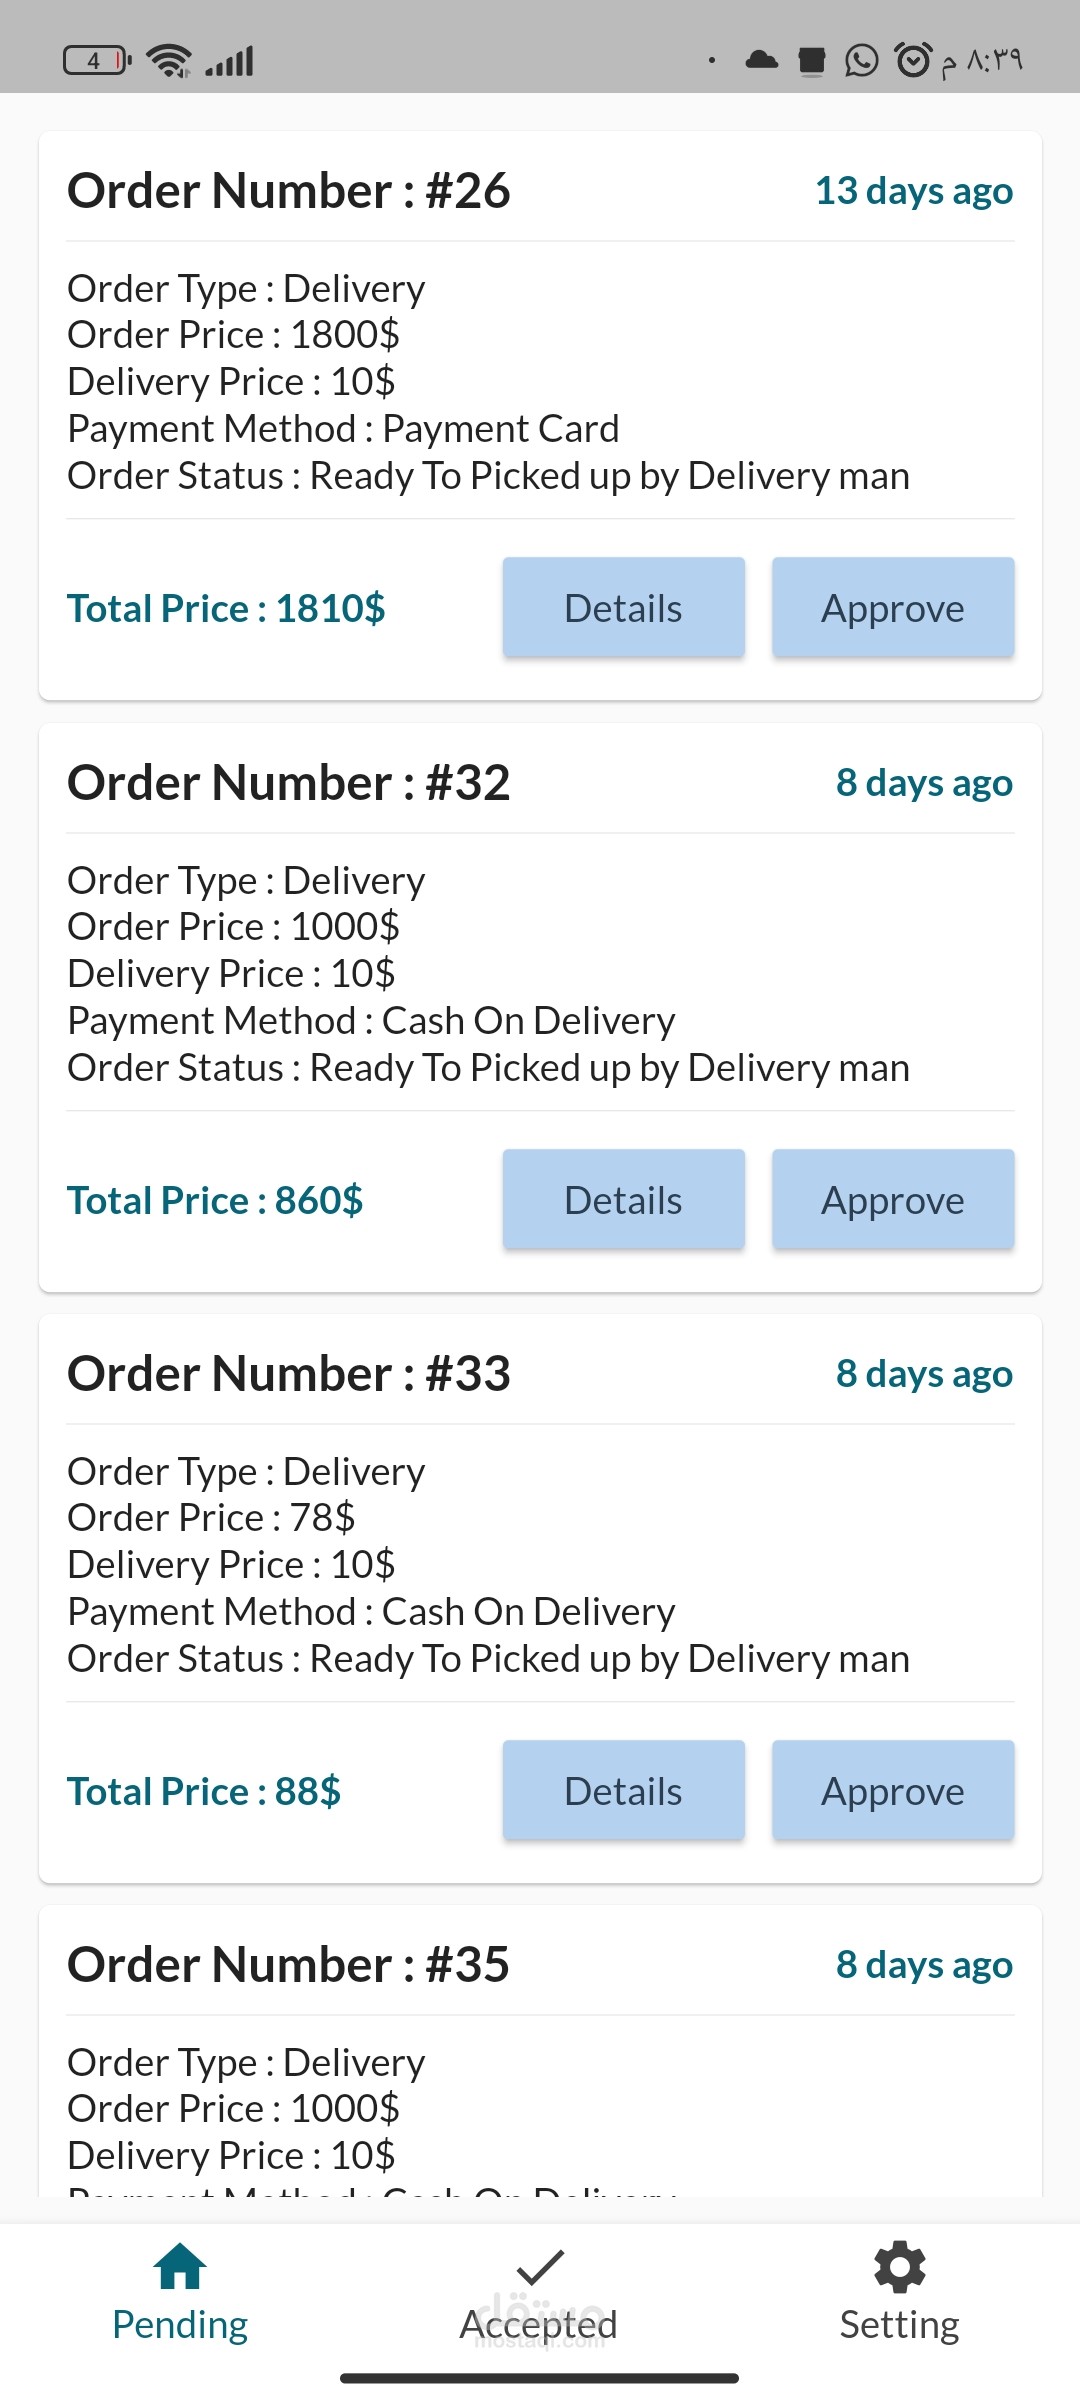Open the Setting gear icon

point(899,2266)
